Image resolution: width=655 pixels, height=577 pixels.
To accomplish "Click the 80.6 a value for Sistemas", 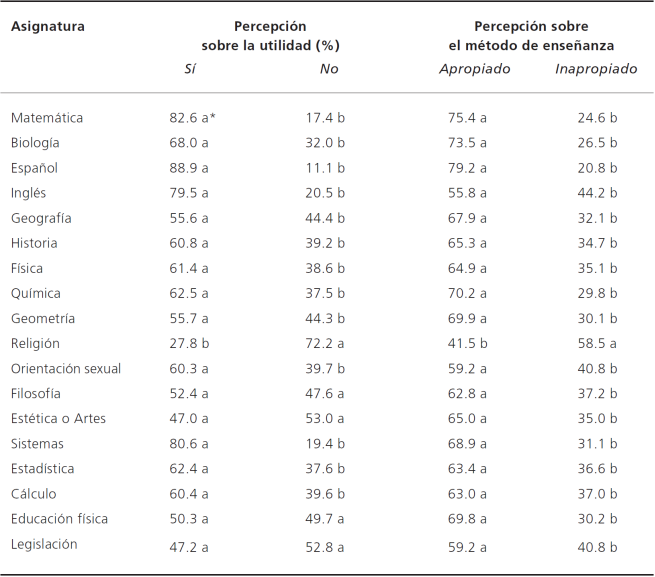I will [x=188, y=443].
